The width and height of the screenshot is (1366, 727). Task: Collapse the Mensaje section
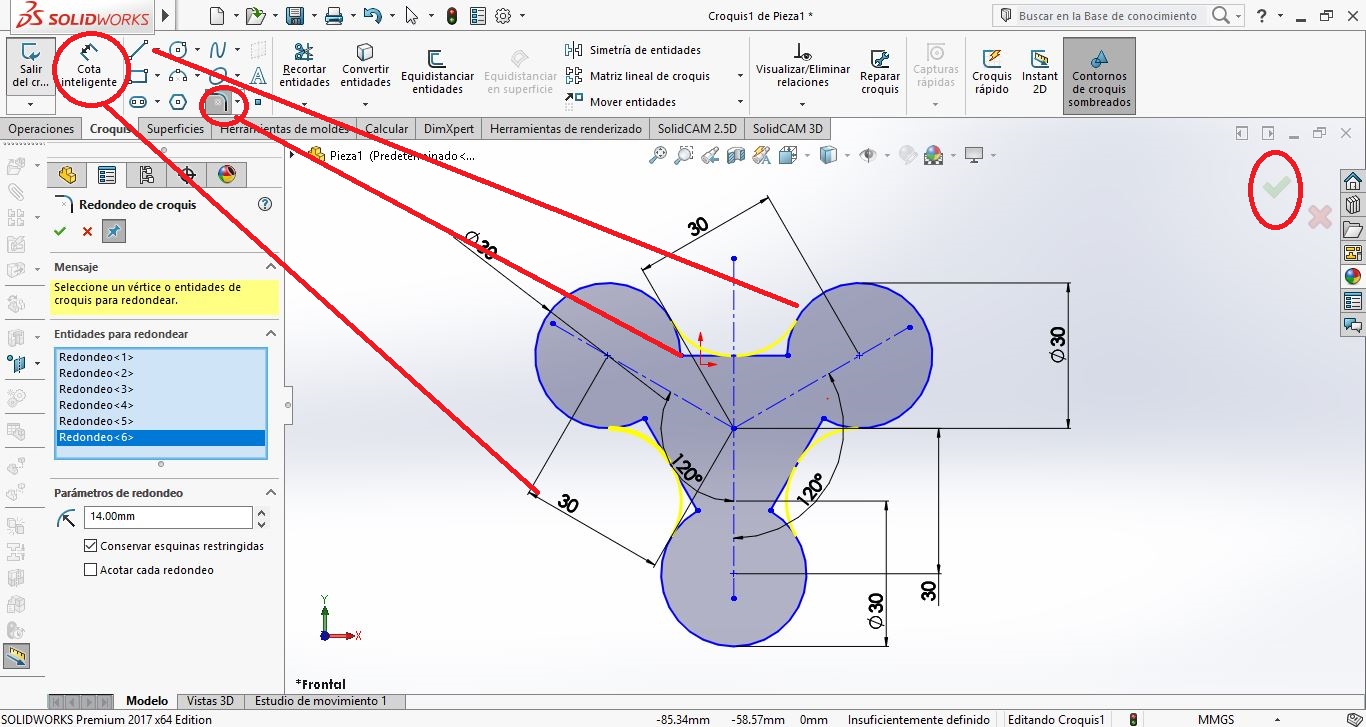click(x=270, y=267)
